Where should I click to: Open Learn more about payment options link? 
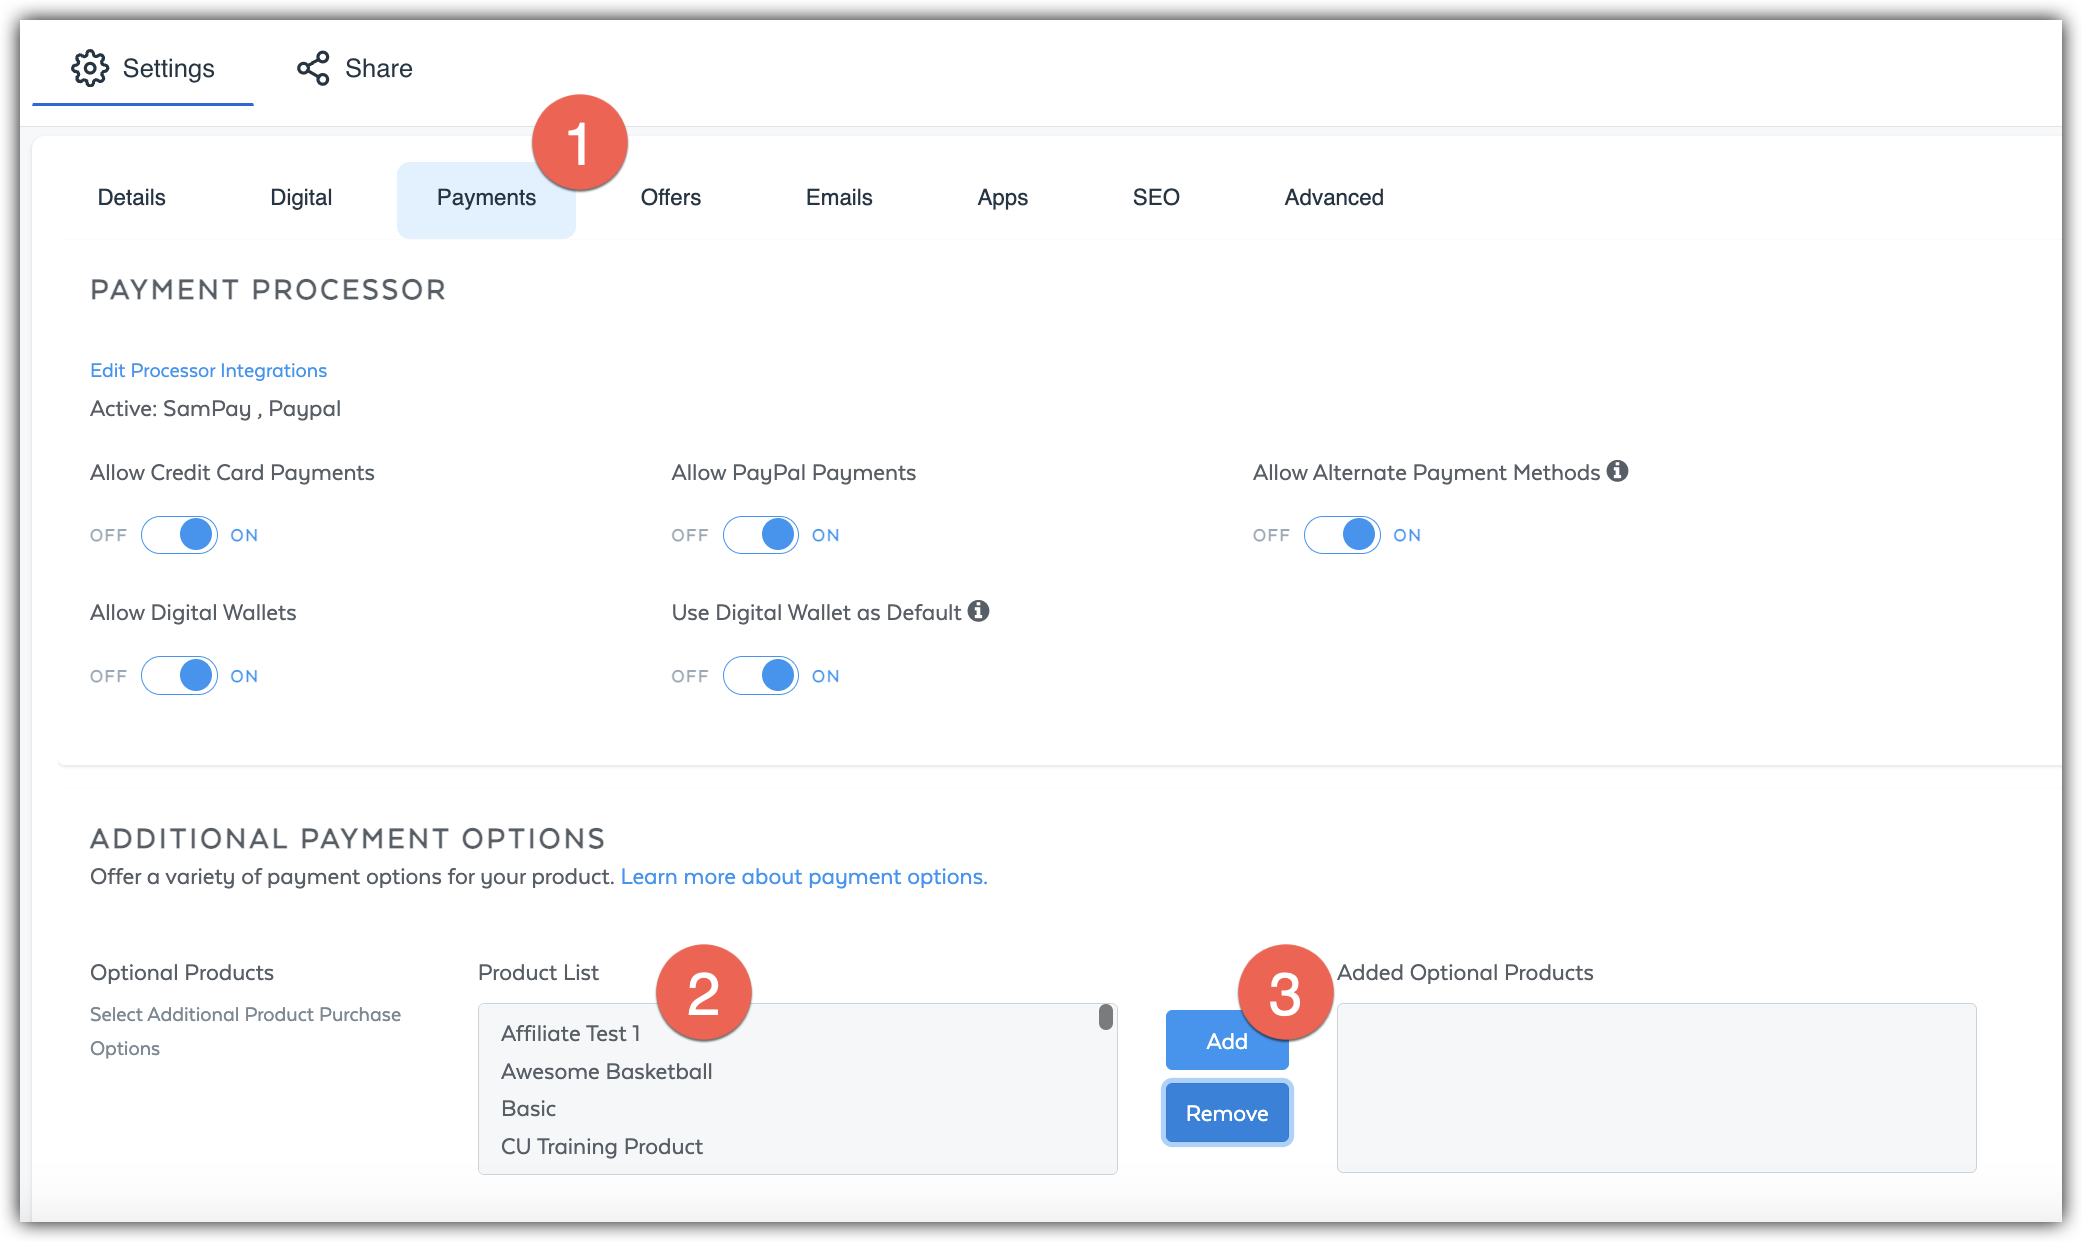point(803,877)
